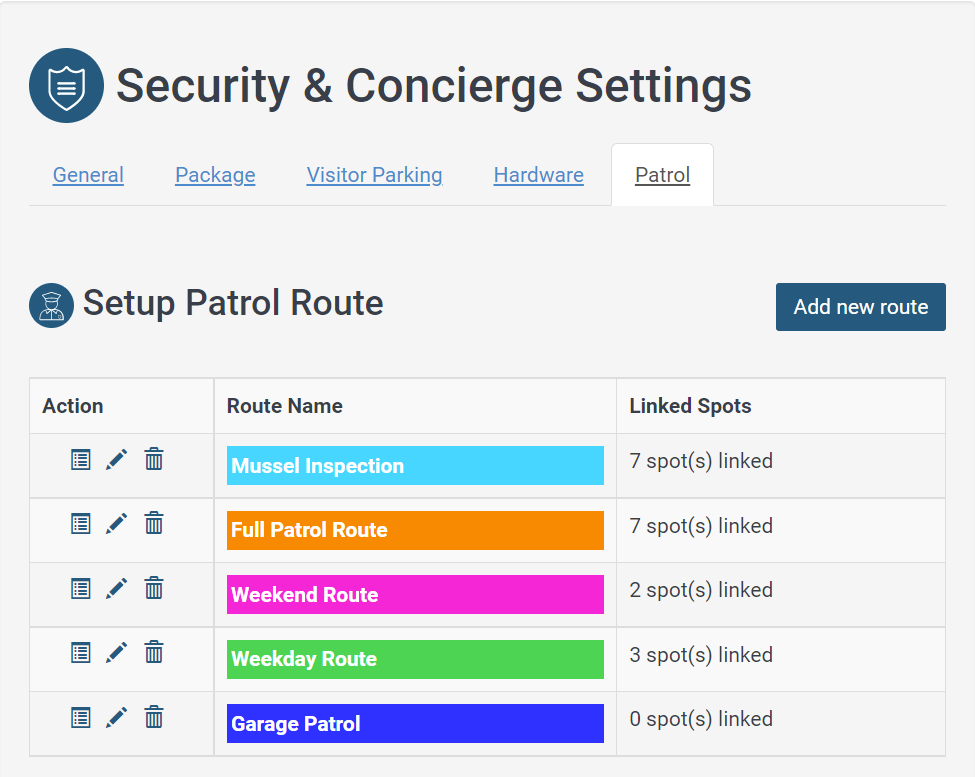
Task: Switch to the General tab
Action: pyautogui.click(x=88, y=175)
